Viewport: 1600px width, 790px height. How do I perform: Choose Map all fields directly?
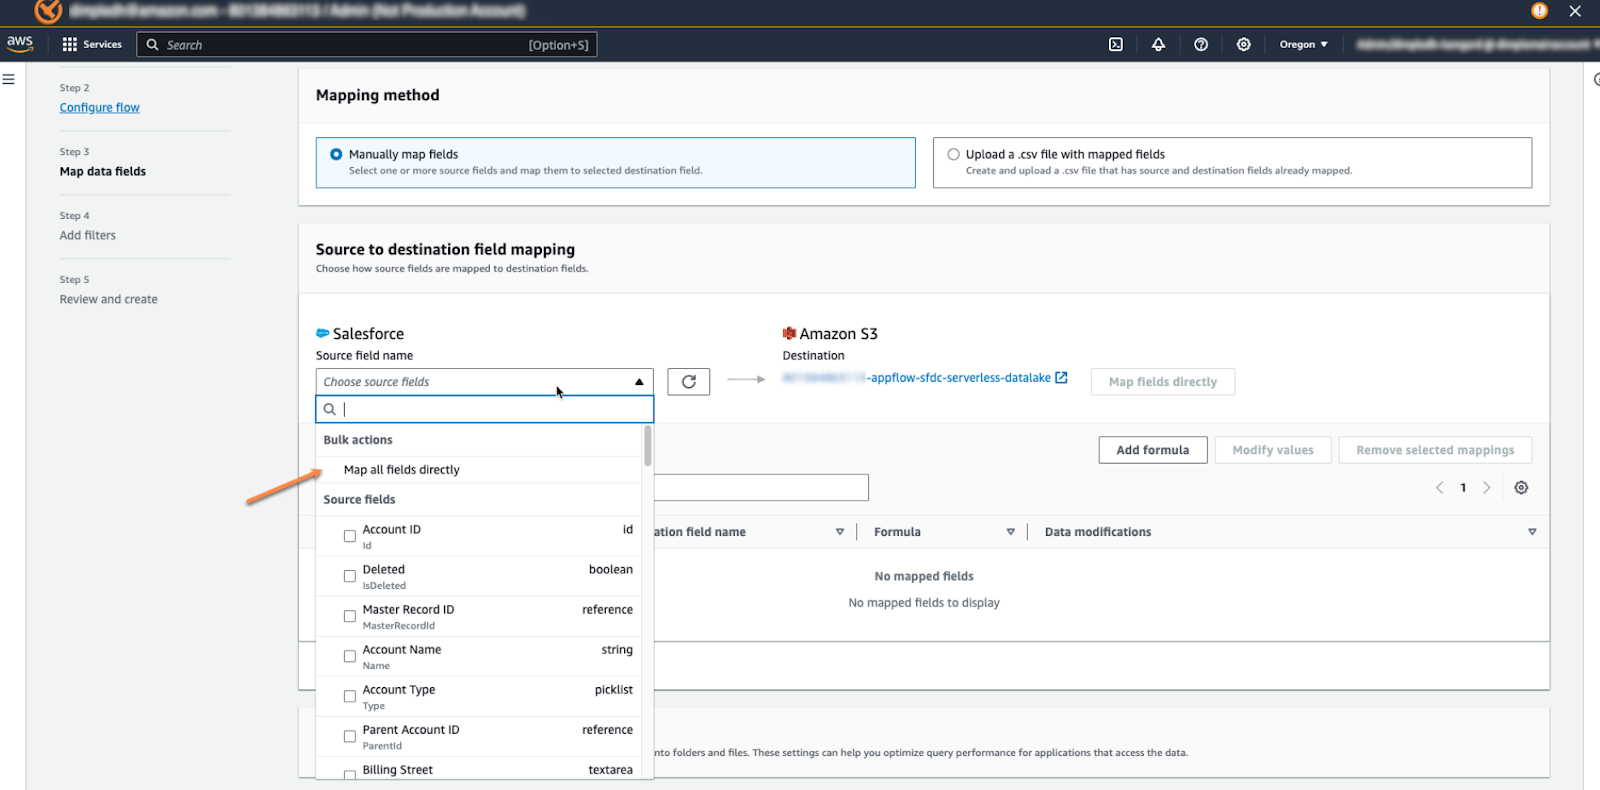pyautogui.click(x=401, y=470)
